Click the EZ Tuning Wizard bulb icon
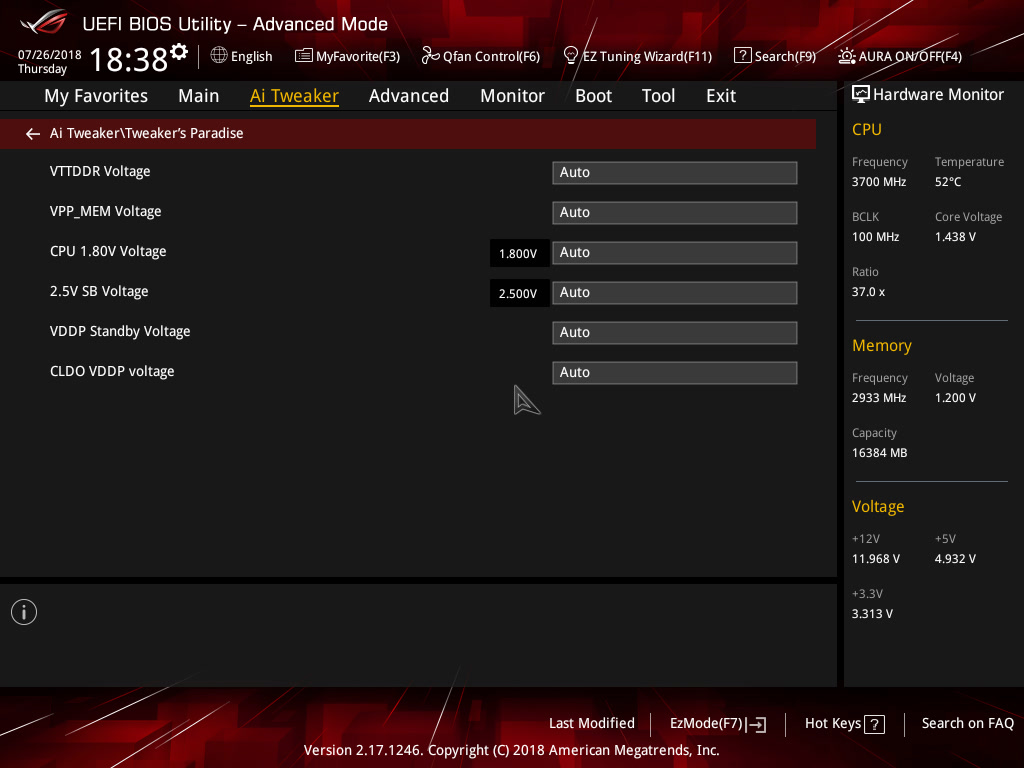This screenshot has height=768, width=1024. 570,56
